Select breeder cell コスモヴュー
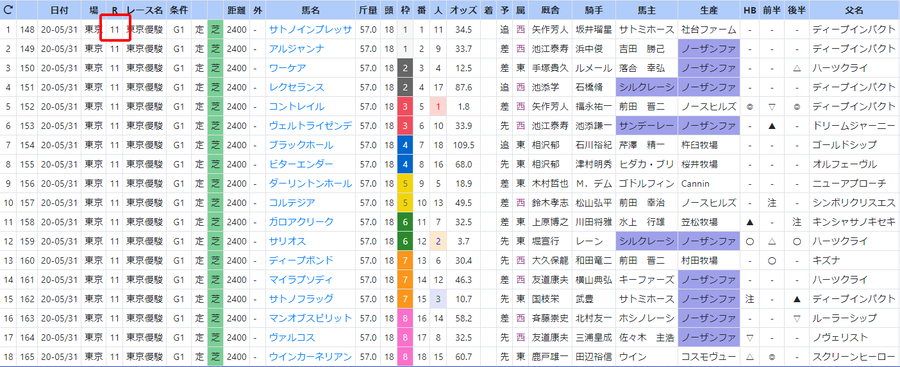 (x=708, y=357)
